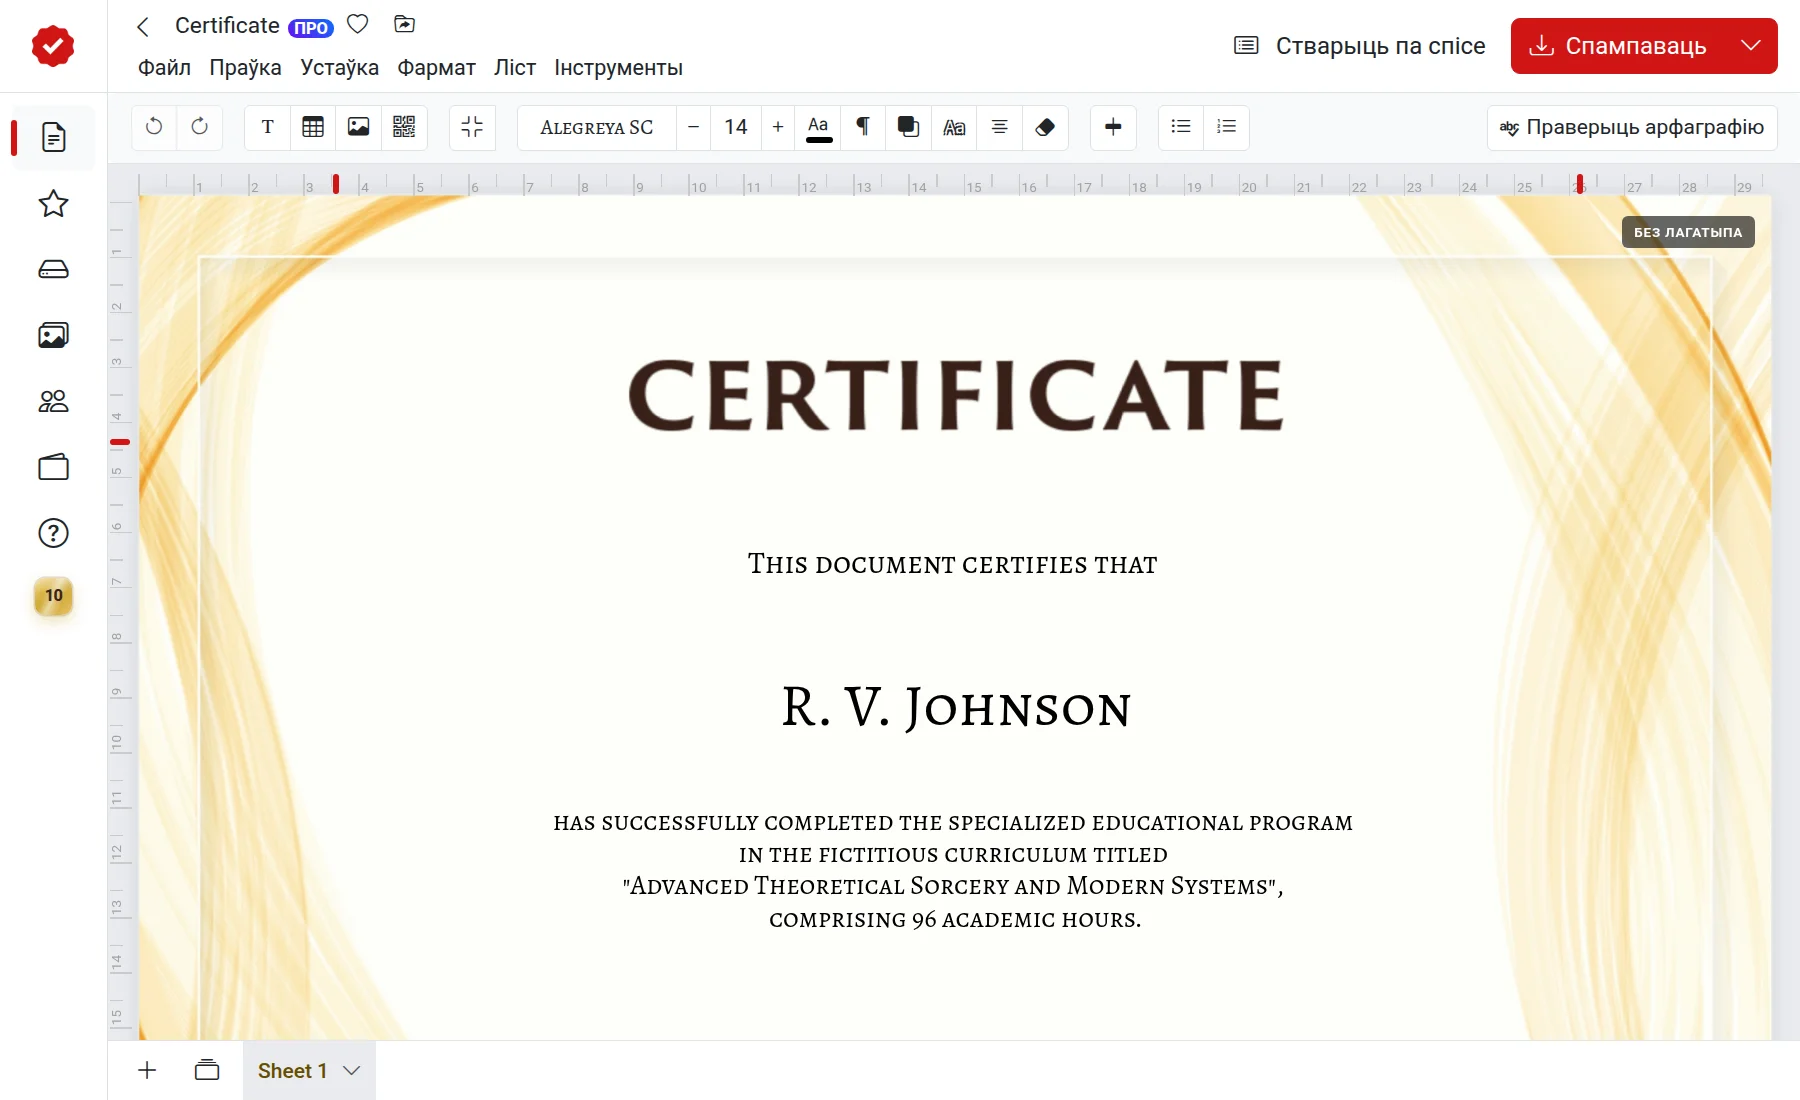Open the Alegreya SC font dropdown
This screenshot has width=1800, height=1100.
click(597, 127)
